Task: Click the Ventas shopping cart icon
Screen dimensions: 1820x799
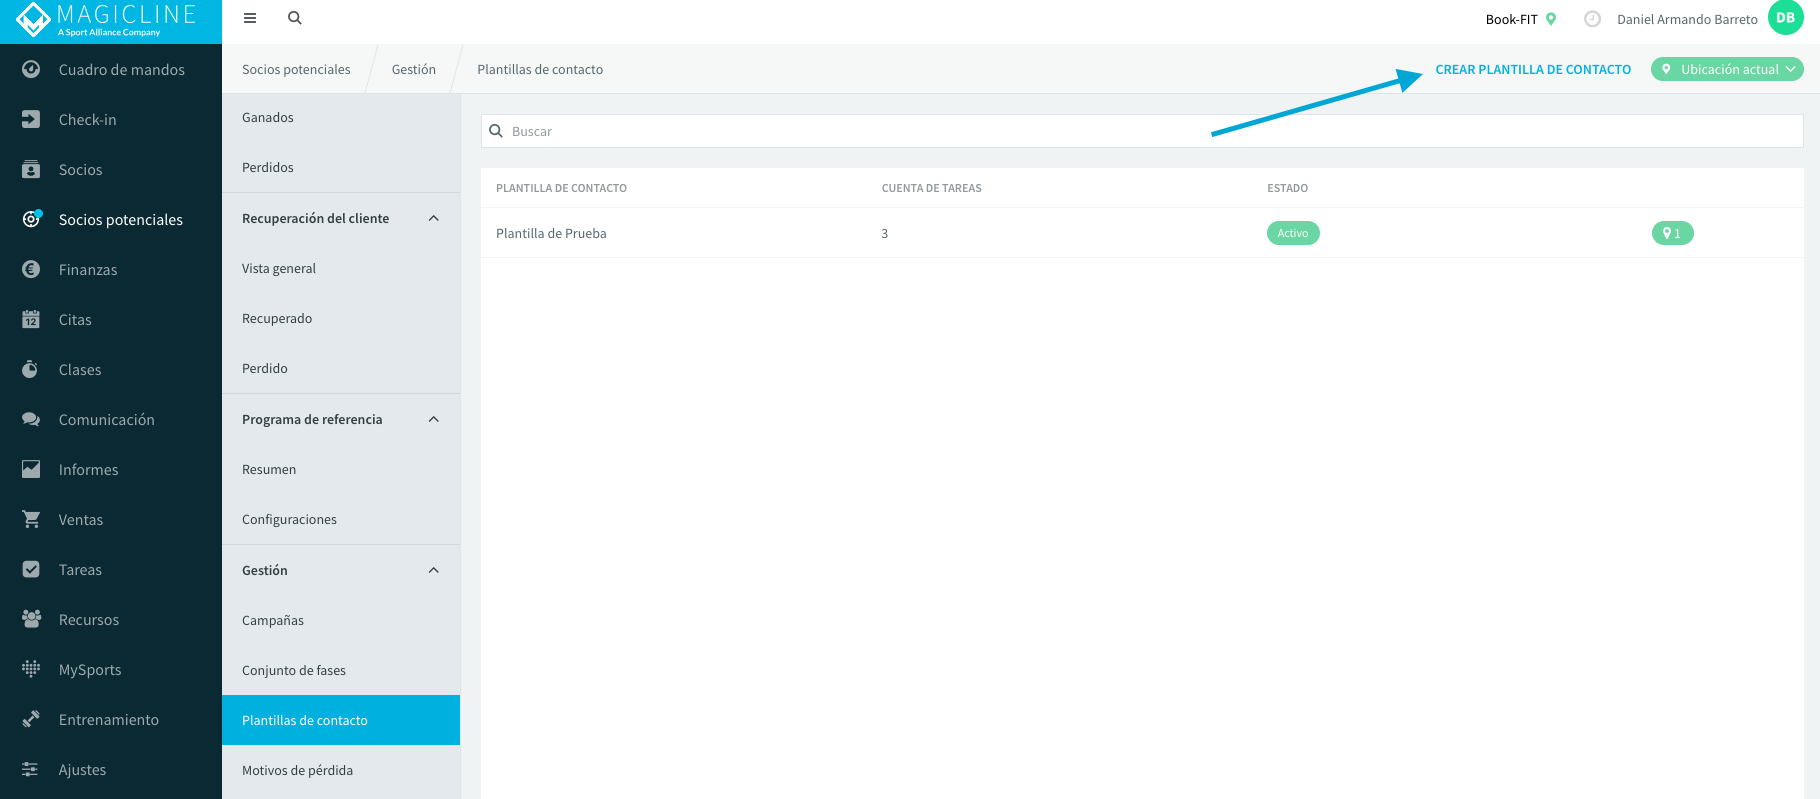Action: 31,519
